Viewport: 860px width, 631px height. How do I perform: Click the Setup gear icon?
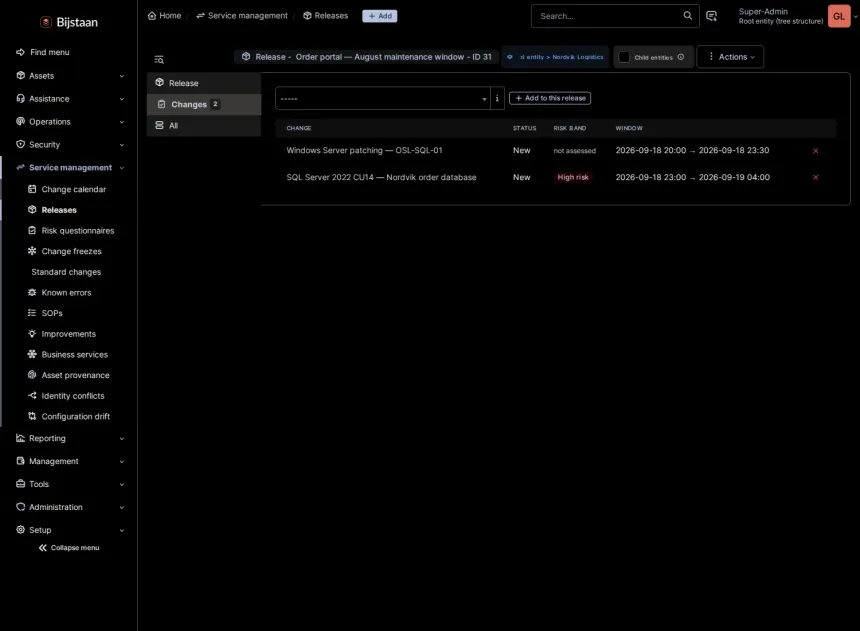tap(20, 529)
